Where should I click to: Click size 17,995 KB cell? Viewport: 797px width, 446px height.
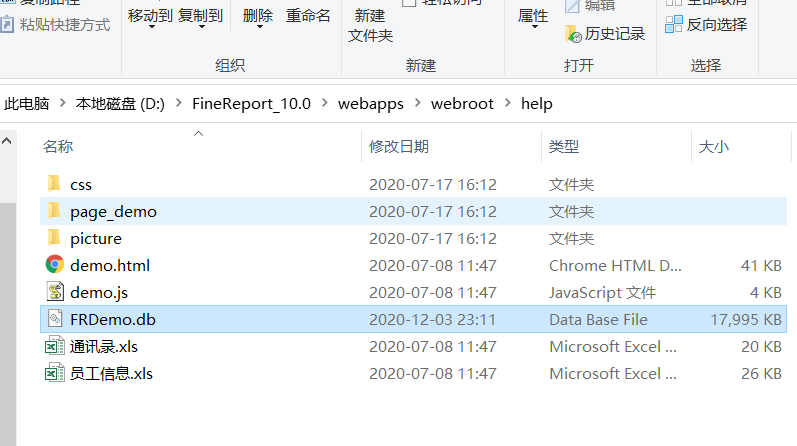746,319
